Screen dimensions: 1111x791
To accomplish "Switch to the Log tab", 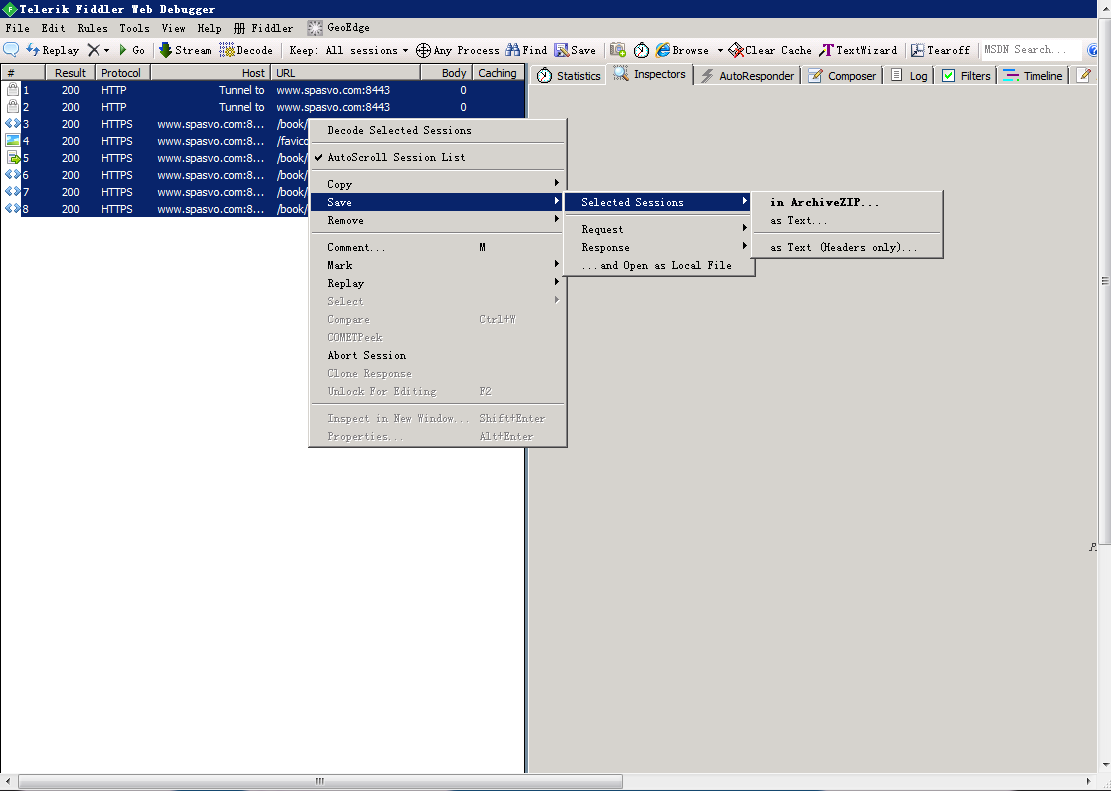I will click(909, 76).
